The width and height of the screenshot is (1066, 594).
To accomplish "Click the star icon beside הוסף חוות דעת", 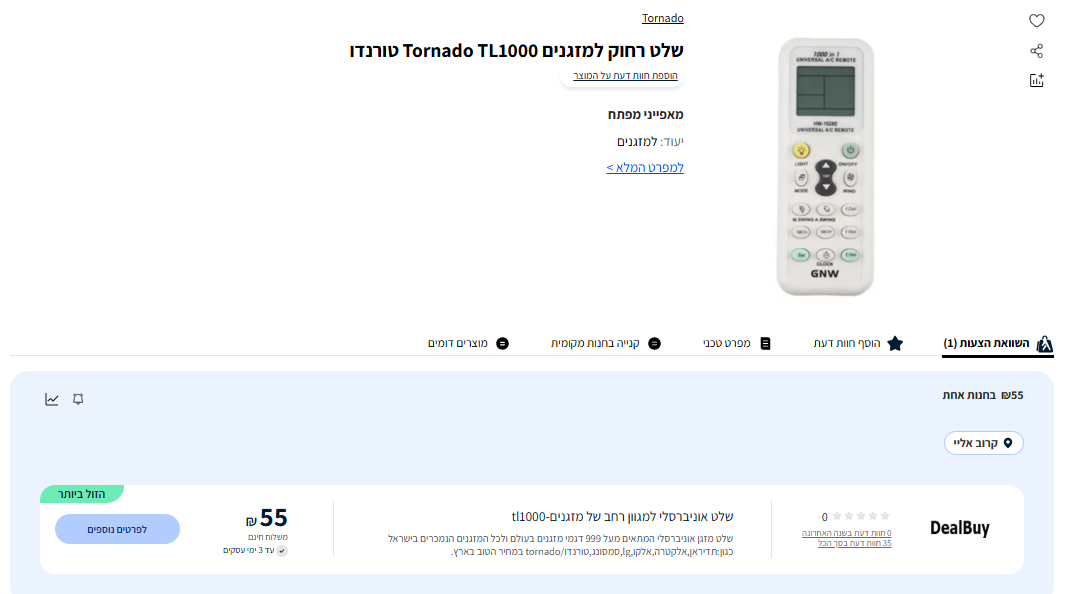I will click(895, 343).
